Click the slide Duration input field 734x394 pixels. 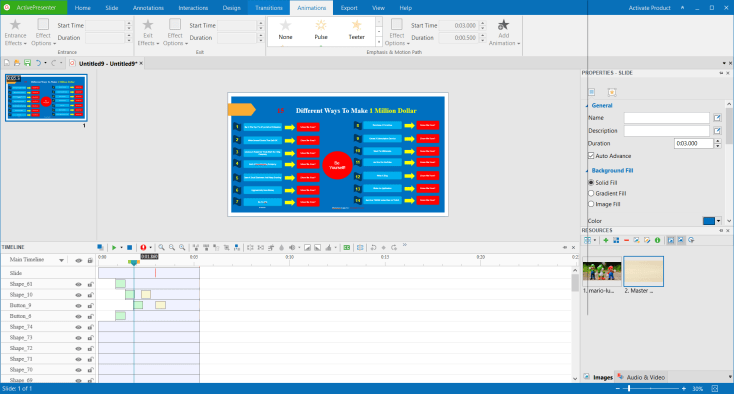pyautogui.click(x=694, y=144)
